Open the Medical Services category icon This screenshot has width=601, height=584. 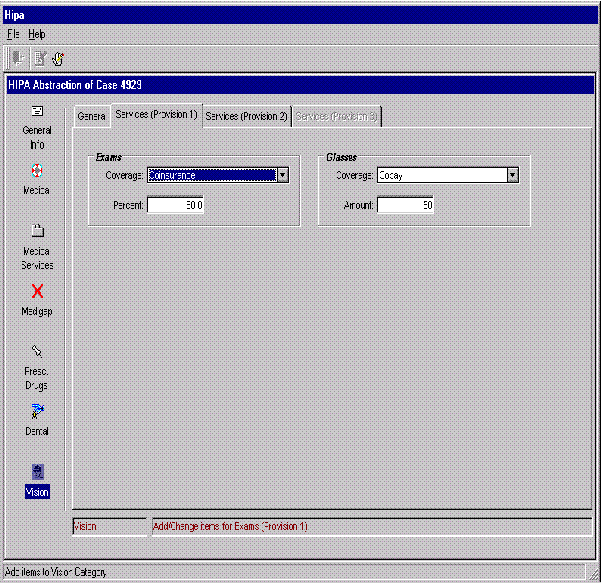coord(37,231)
